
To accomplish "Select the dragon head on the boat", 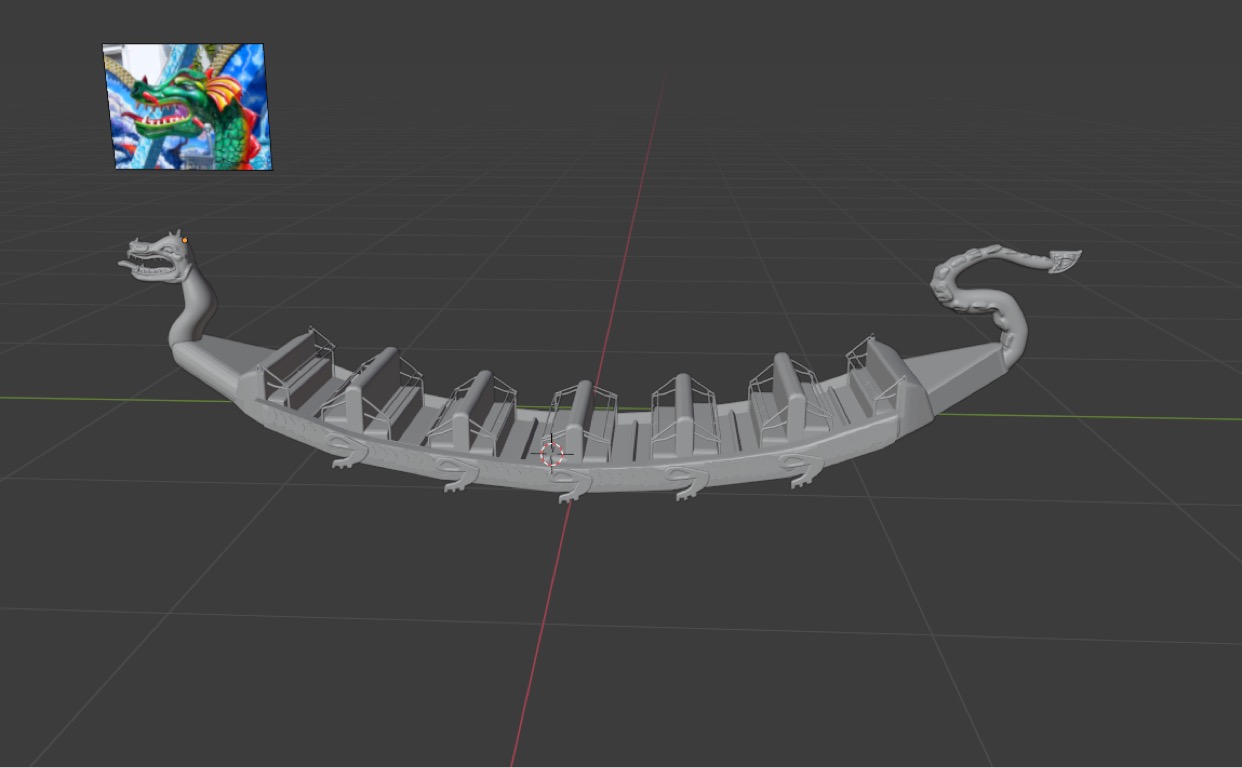I will [160, 256].
